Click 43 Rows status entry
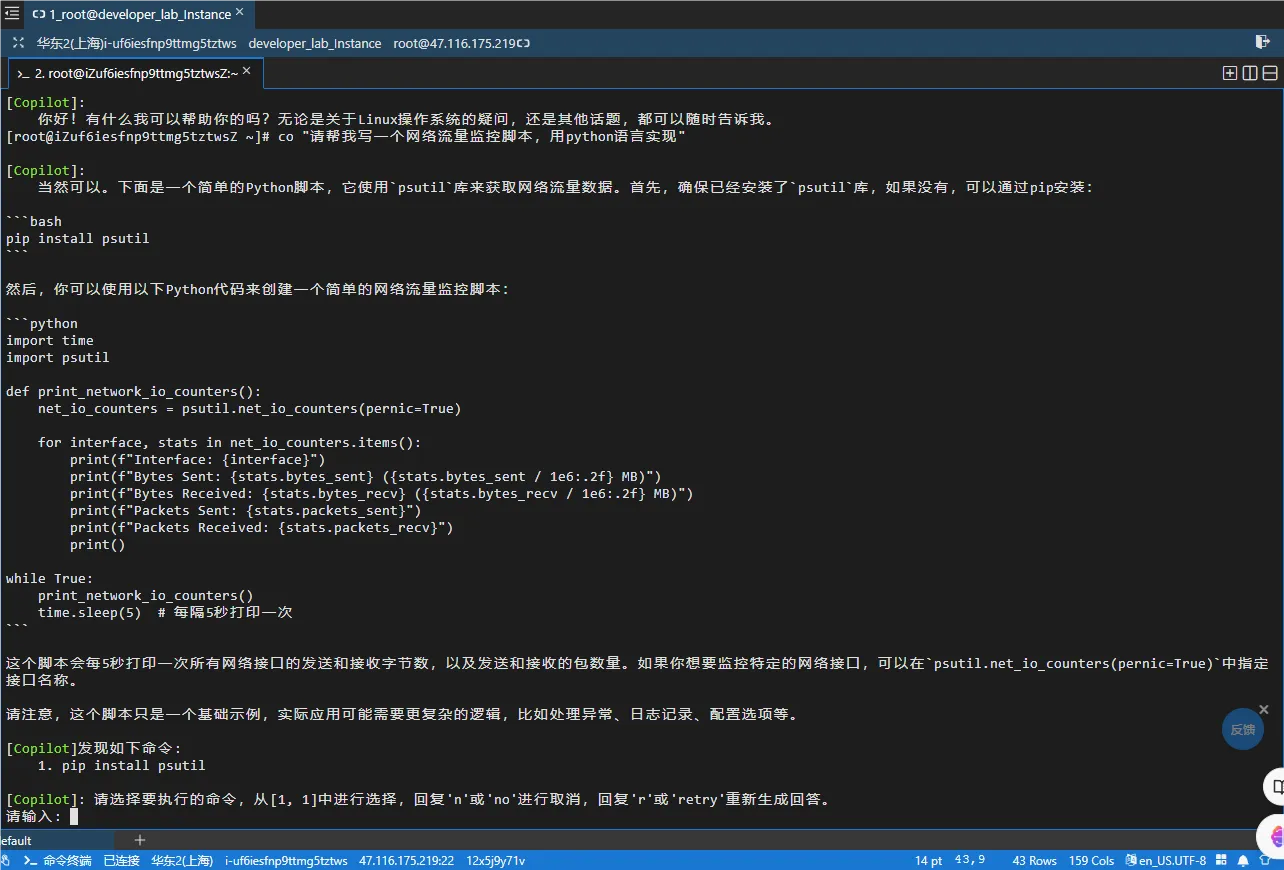The width and height of the screenshot is (1284, 870). click(1035, 860)
